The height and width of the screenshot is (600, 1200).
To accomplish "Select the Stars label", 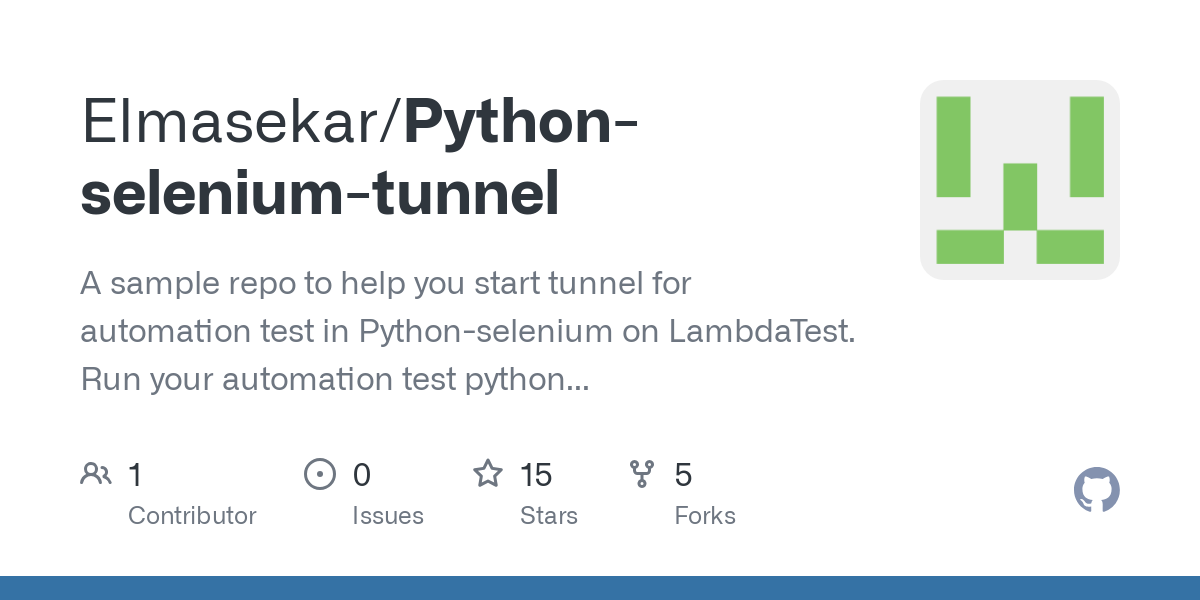I will (549, 516).
